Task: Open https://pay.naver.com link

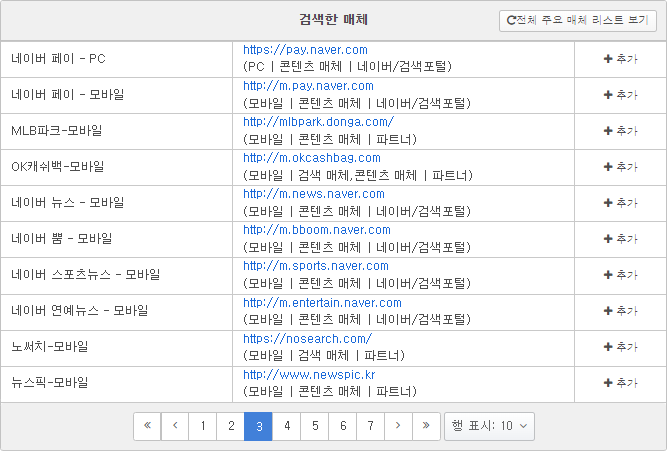Action: (x=305, y=50)
